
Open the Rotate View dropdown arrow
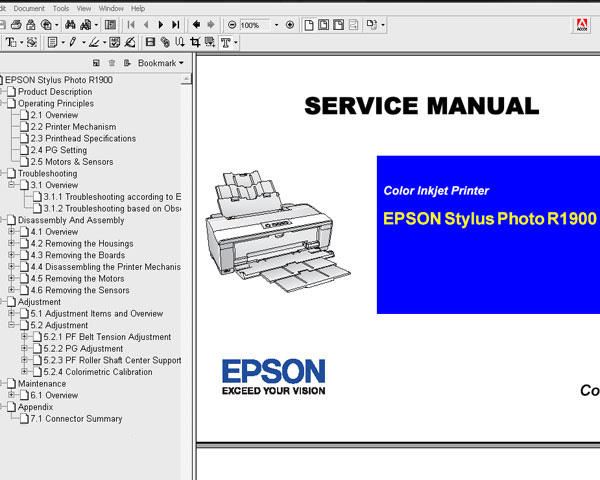pyautogui.click(x=383, y=25)
